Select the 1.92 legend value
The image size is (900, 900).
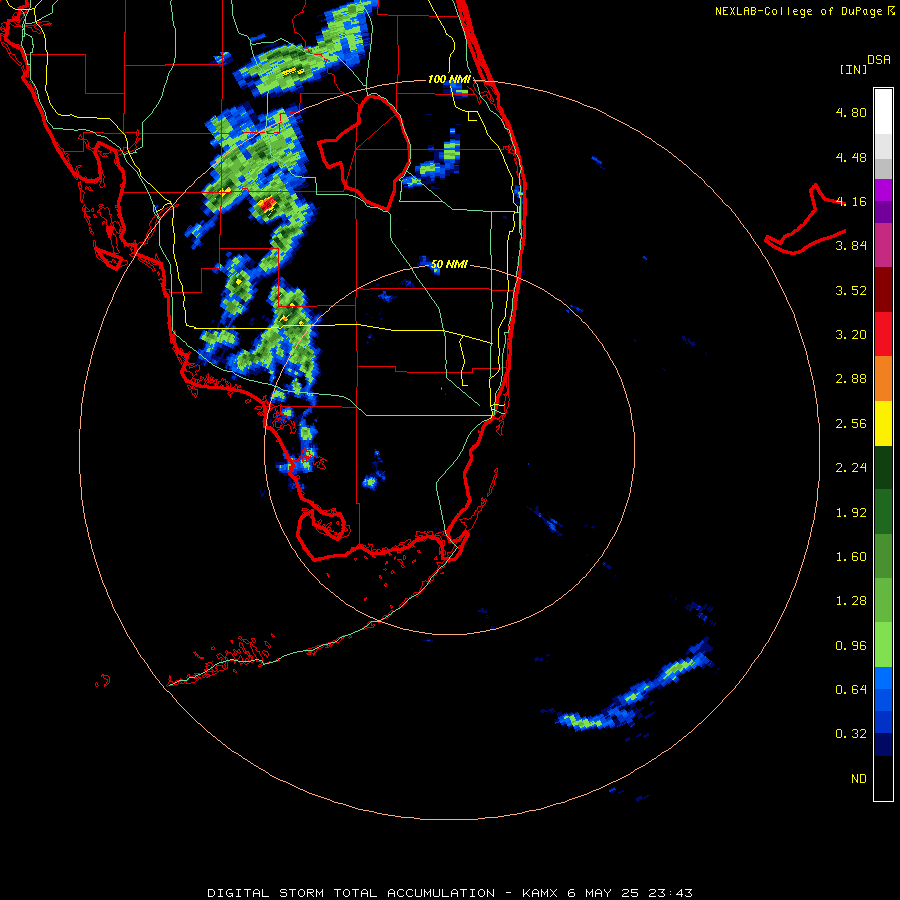851,513
